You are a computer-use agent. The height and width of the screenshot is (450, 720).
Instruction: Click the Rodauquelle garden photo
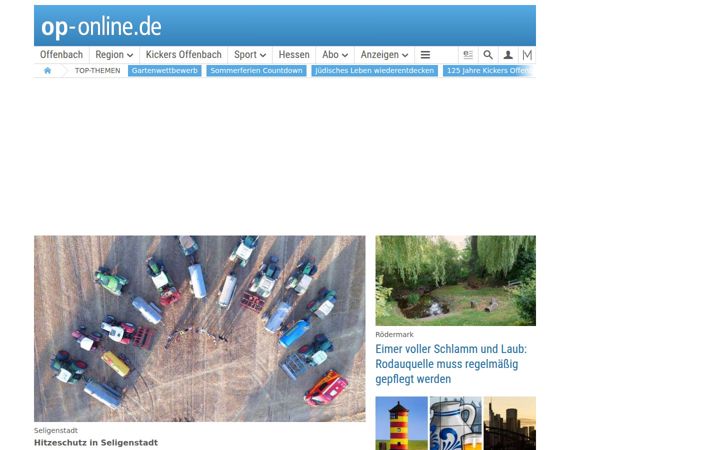(456, 281)
